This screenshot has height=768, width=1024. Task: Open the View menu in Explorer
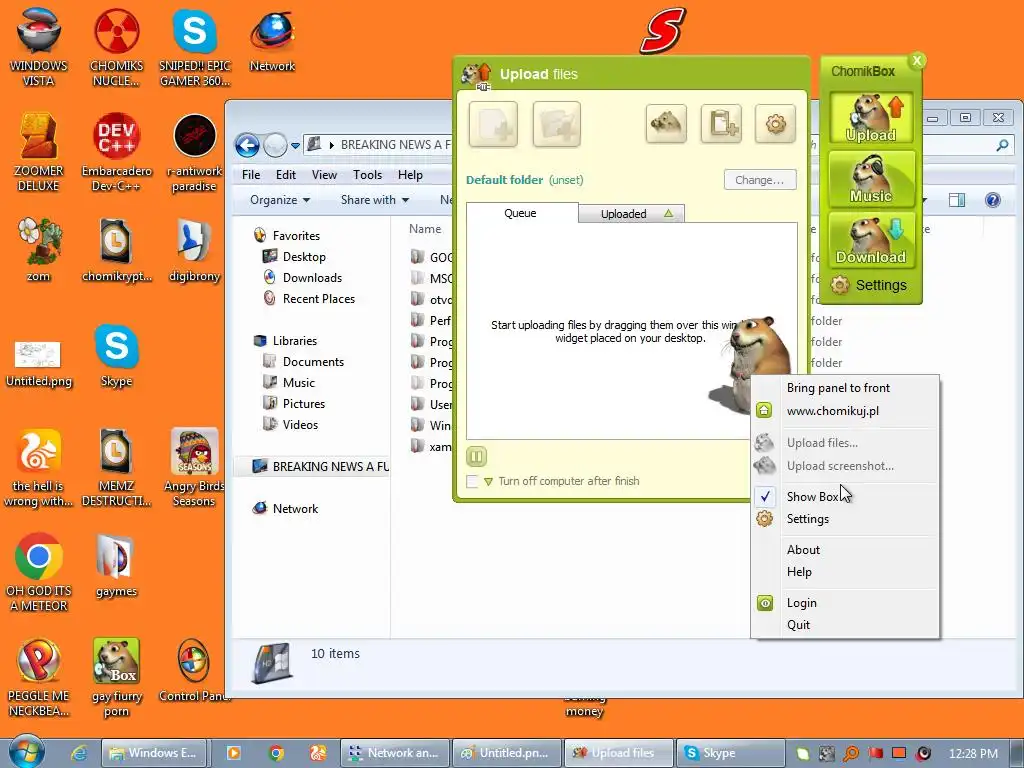point(324,175)
